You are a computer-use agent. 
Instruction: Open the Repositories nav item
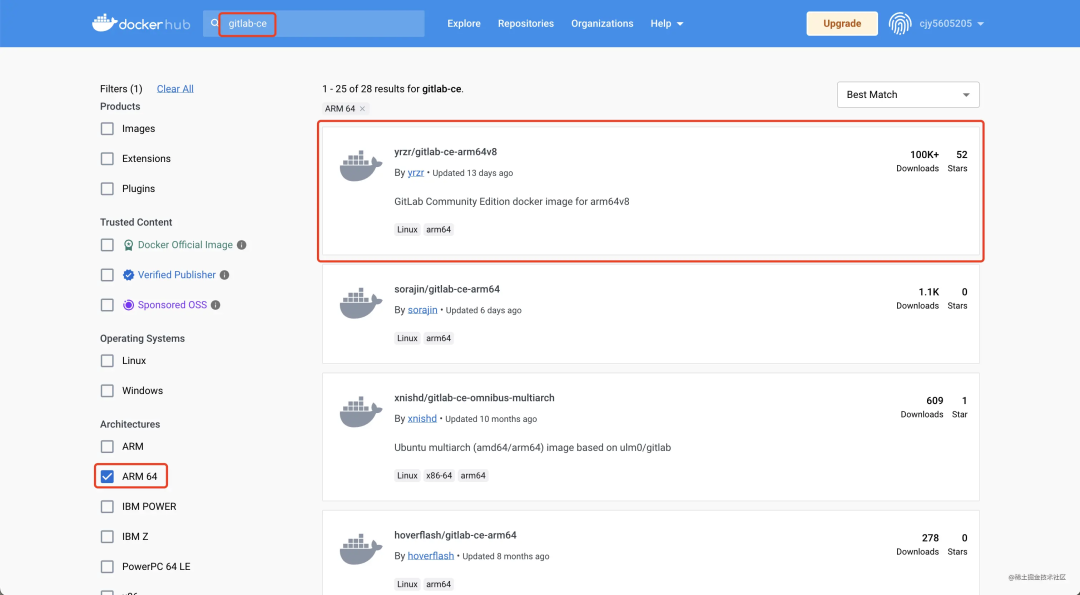[526, 23]
